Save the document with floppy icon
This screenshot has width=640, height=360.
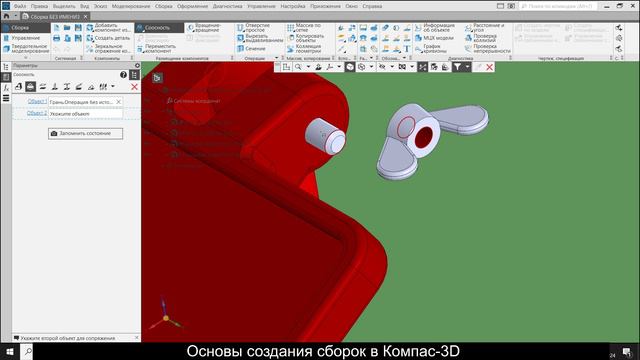[x=78, y=28]
